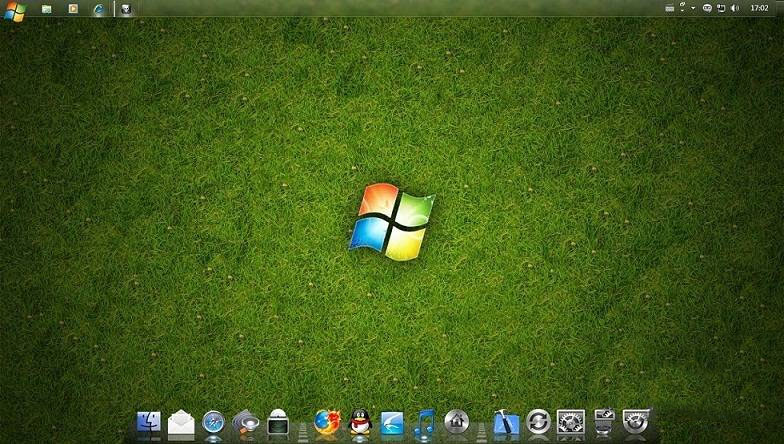
Task: Open Internet Explorer from the taskbar
Action: click(x=100, y=9)
